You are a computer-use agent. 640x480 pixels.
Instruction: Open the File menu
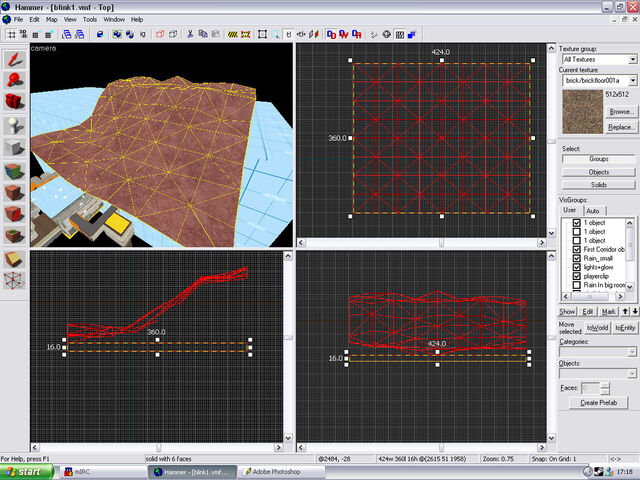[18, 20]
